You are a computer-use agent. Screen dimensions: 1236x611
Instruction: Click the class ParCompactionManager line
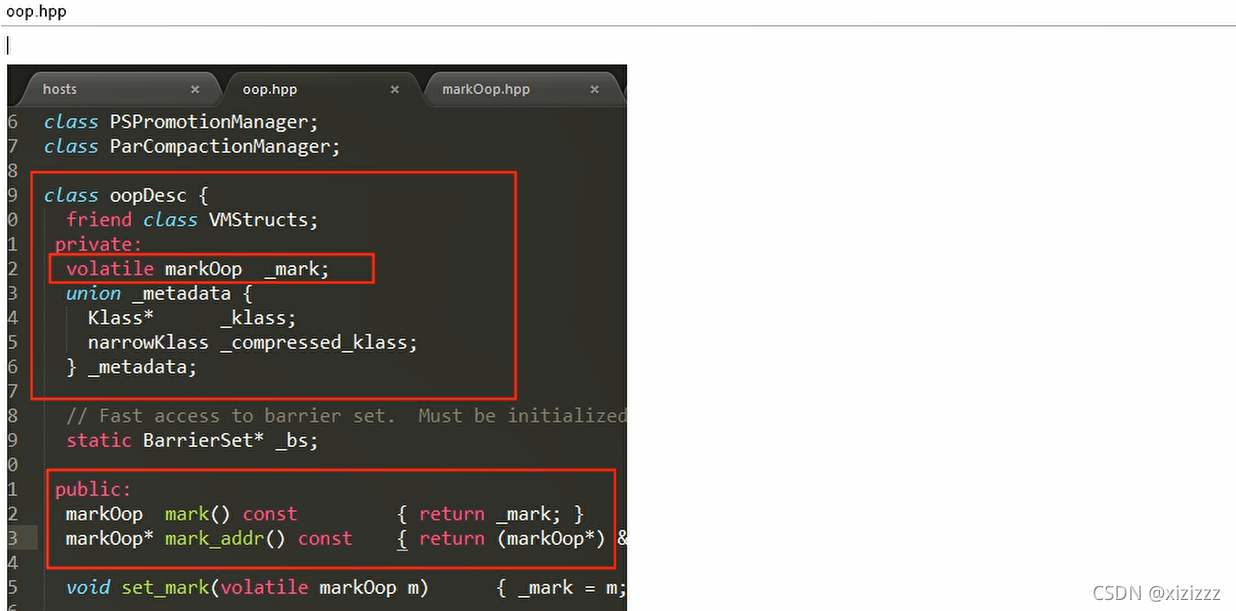tap(192, 146)
